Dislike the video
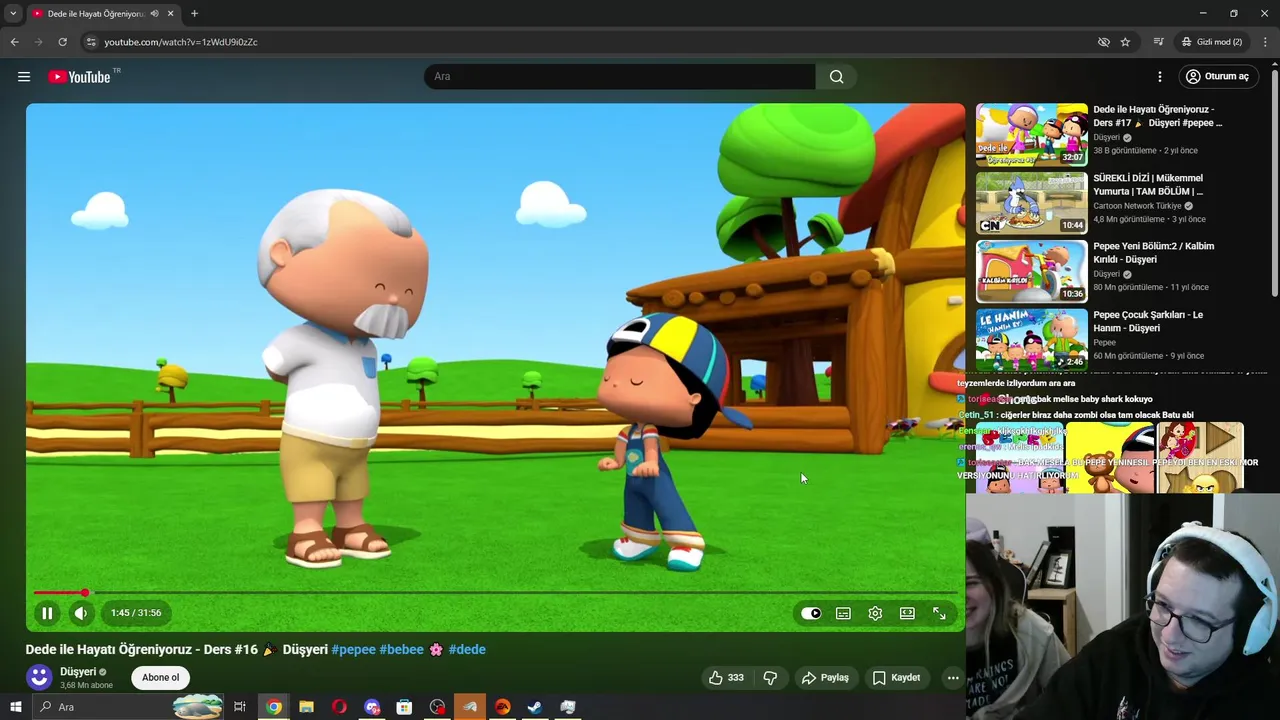Screen dimensions: 1280x720 pos(770,677)
